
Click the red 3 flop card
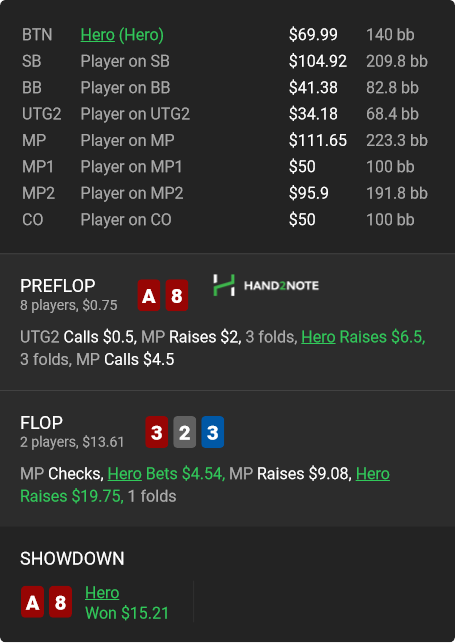tap(157, 432)
